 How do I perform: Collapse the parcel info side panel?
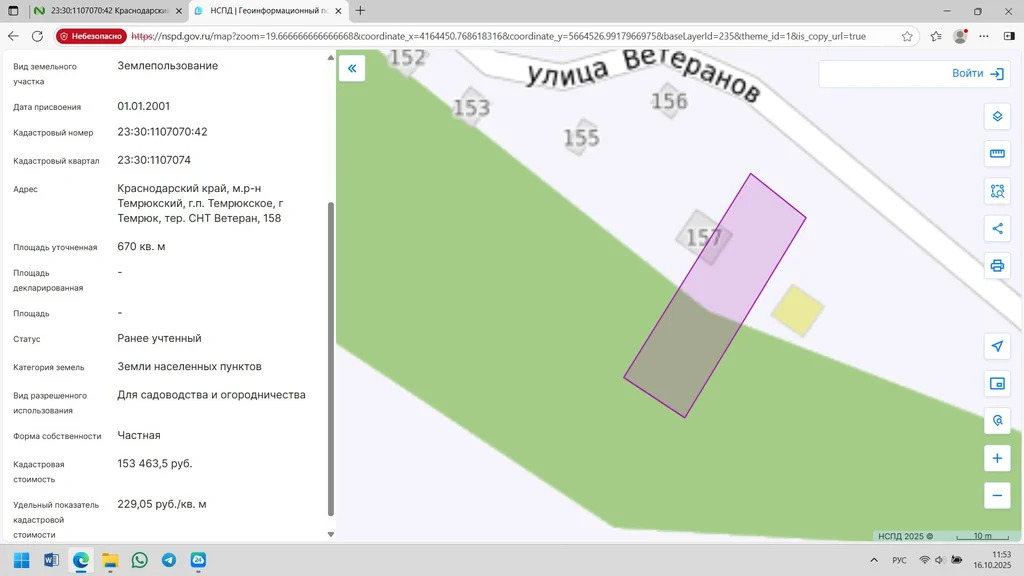(352, 69)
